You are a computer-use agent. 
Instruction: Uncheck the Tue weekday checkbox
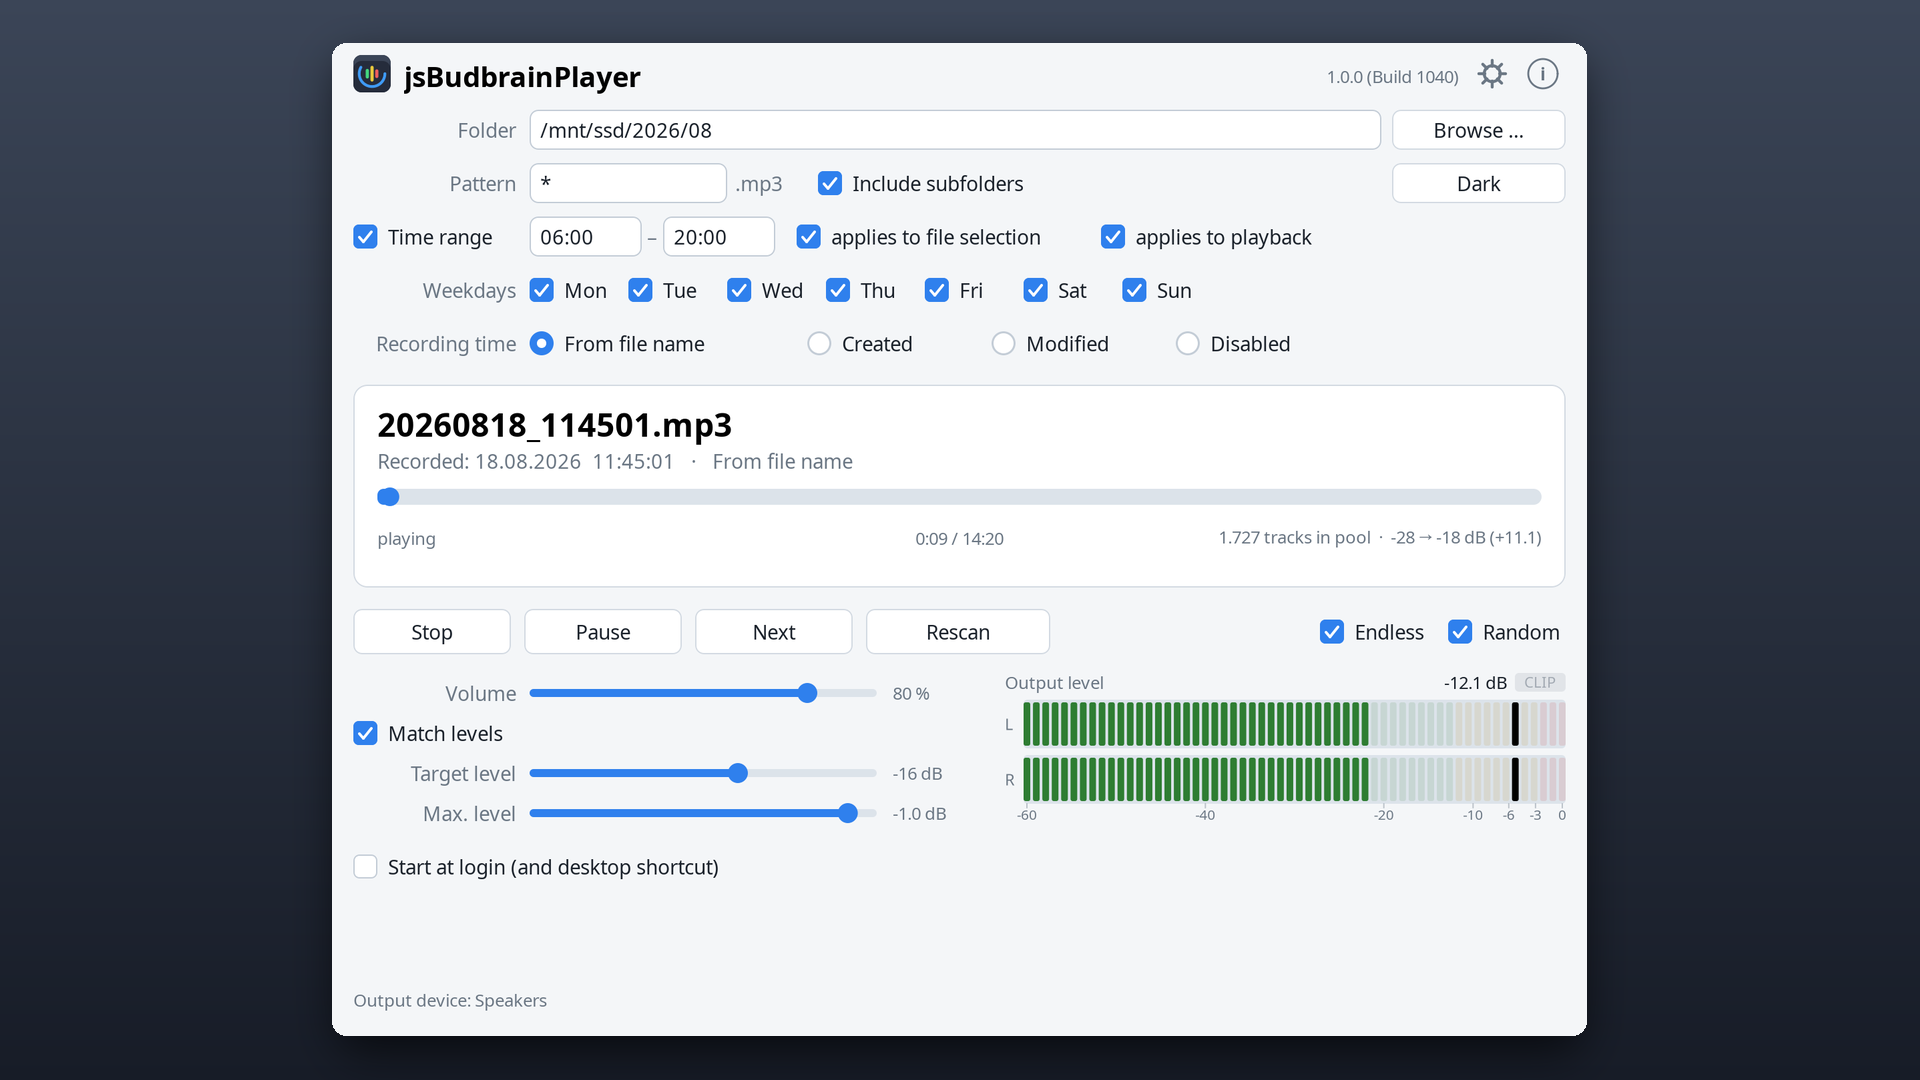click(640, 290)
